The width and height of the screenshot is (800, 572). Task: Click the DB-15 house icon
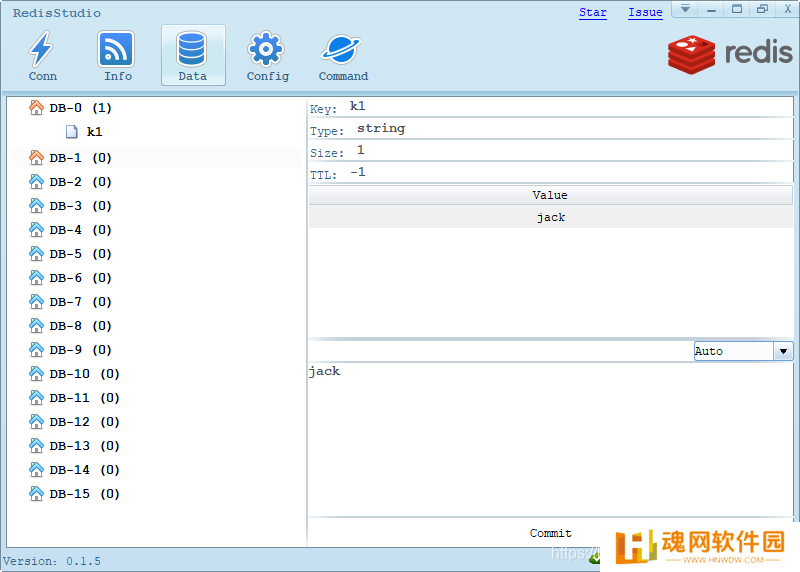pyautogui.click(x=36, y=493)
